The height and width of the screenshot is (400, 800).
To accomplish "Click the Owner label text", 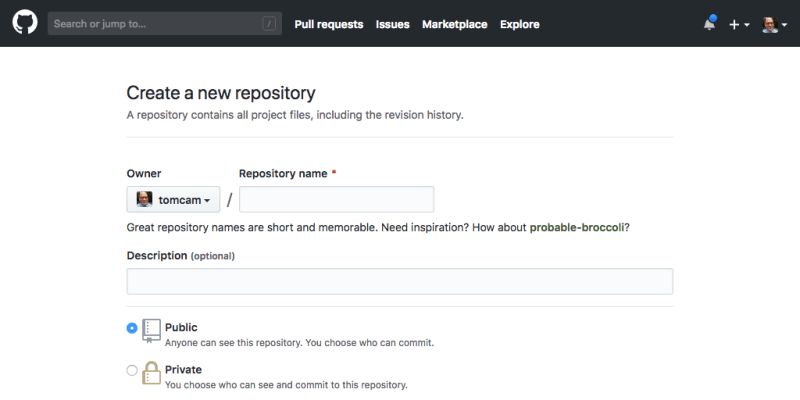I will point(144,173).
